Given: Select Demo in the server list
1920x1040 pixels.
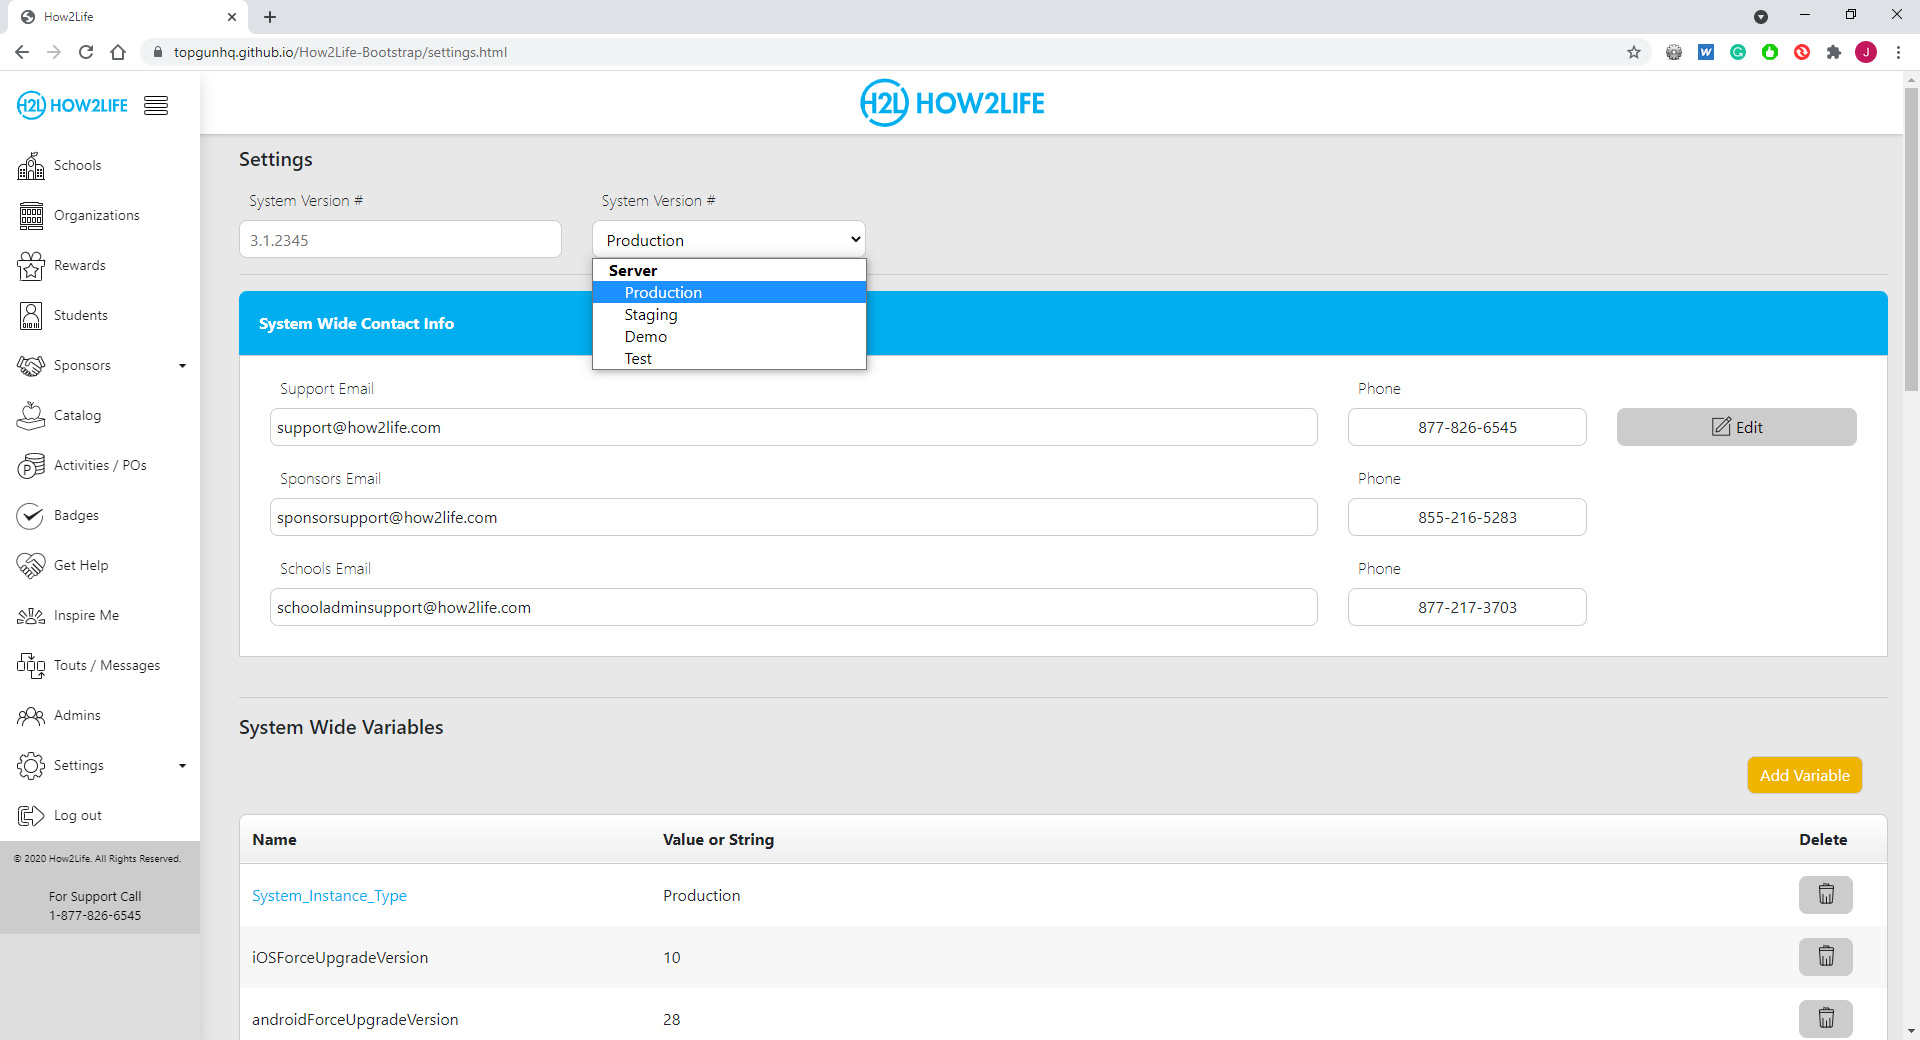Looking at the screenshot, I should click(729, 336).
